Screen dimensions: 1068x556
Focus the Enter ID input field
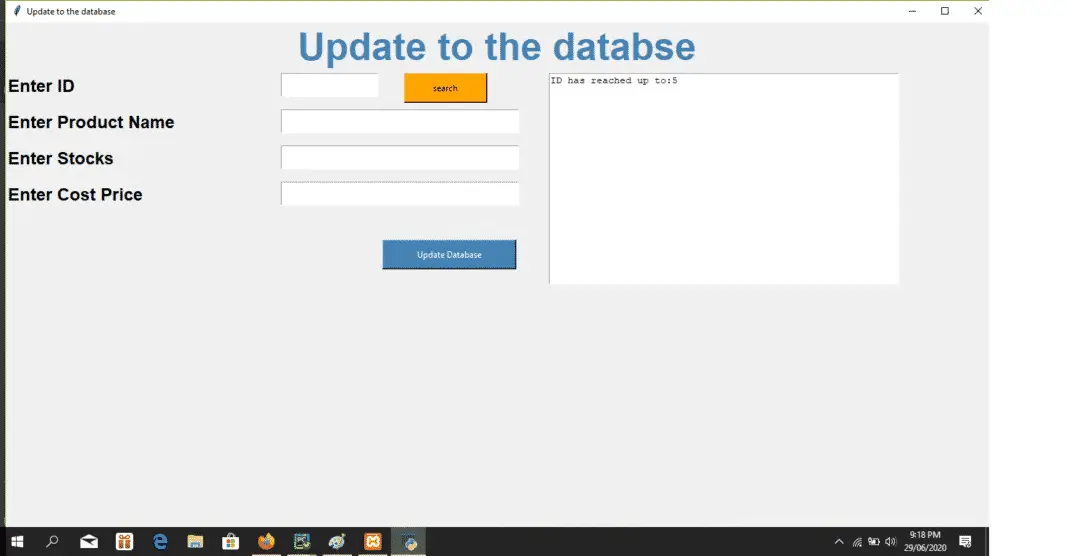click(x=330, y=85)
